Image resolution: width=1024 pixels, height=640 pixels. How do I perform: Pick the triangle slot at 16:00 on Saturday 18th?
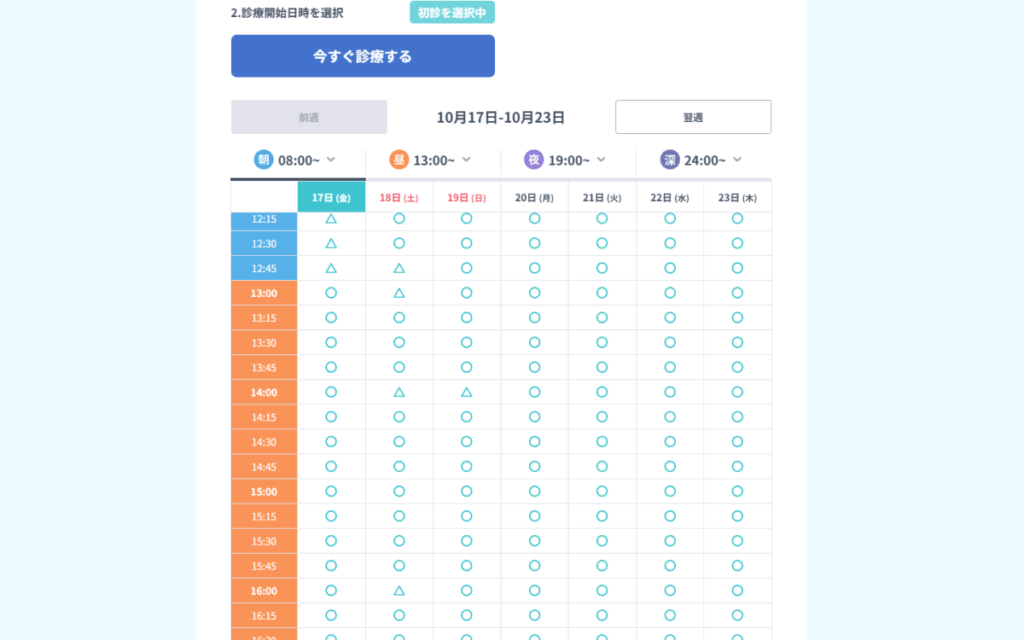point(399,591)
